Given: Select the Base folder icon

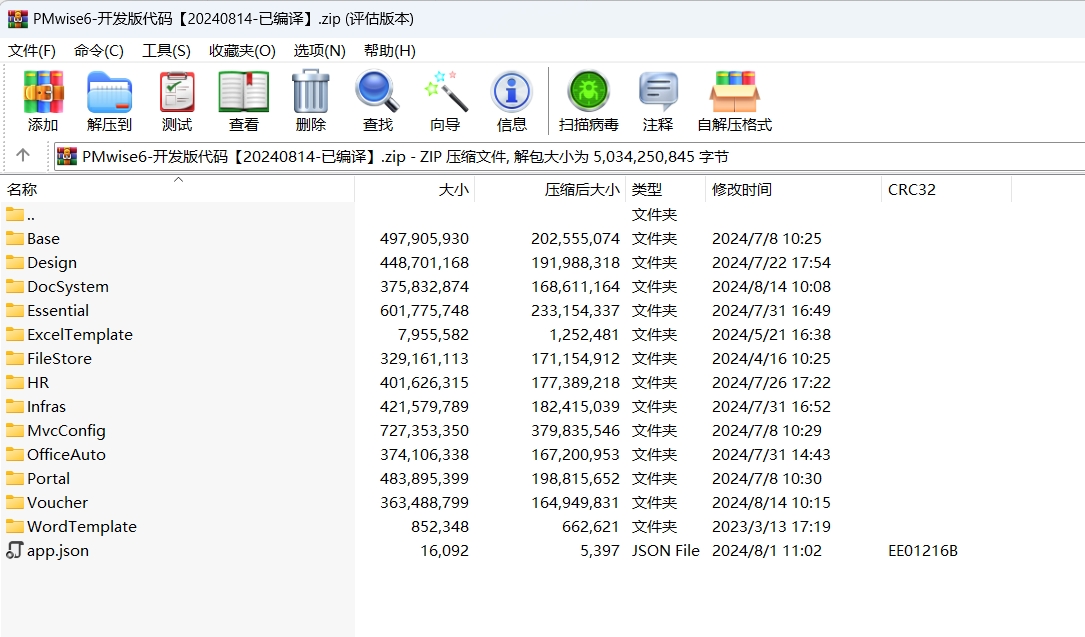Looking at the screenshot, I should (15, 239).
